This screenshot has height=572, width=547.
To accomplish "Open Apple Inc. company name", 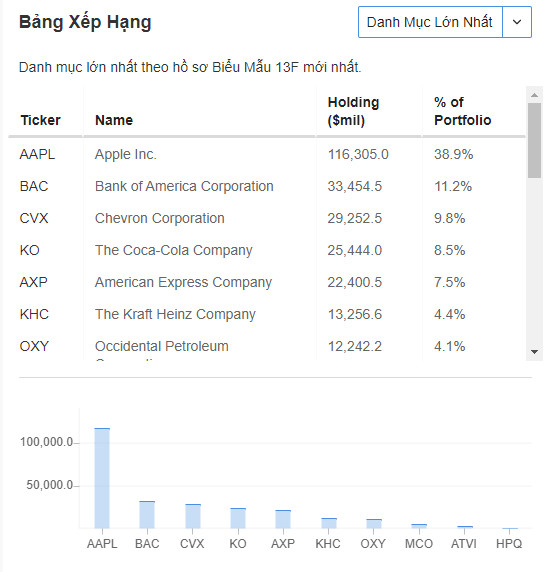I will (126, 154).
